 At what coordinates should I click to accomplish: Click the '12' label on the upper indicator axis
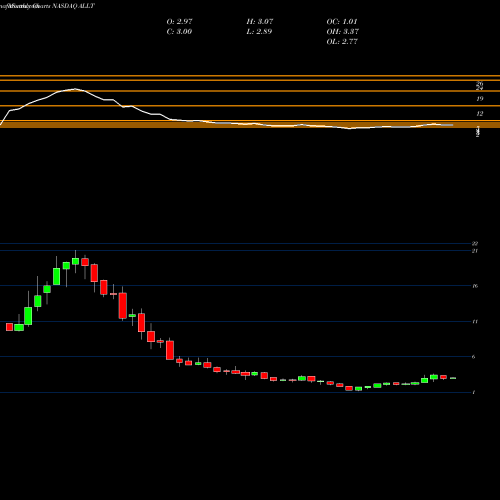[x=480, y=114]
